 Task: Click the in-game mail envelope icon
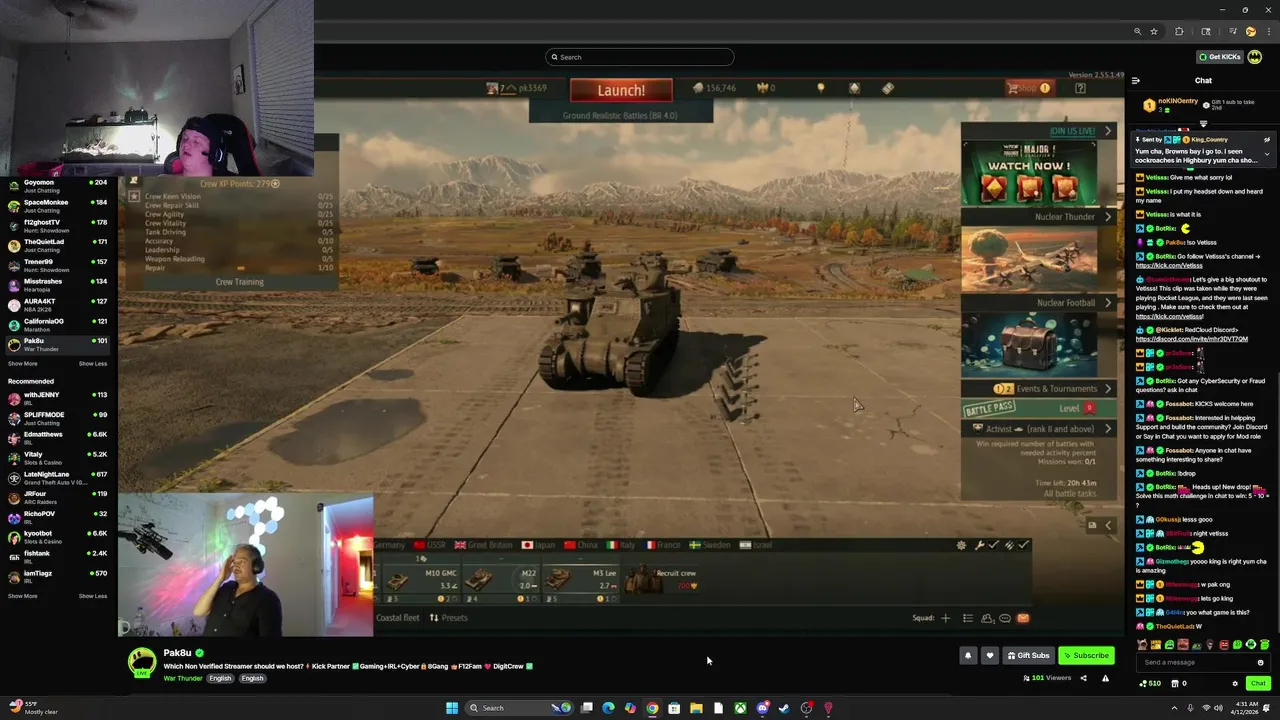click(1023, 618)
